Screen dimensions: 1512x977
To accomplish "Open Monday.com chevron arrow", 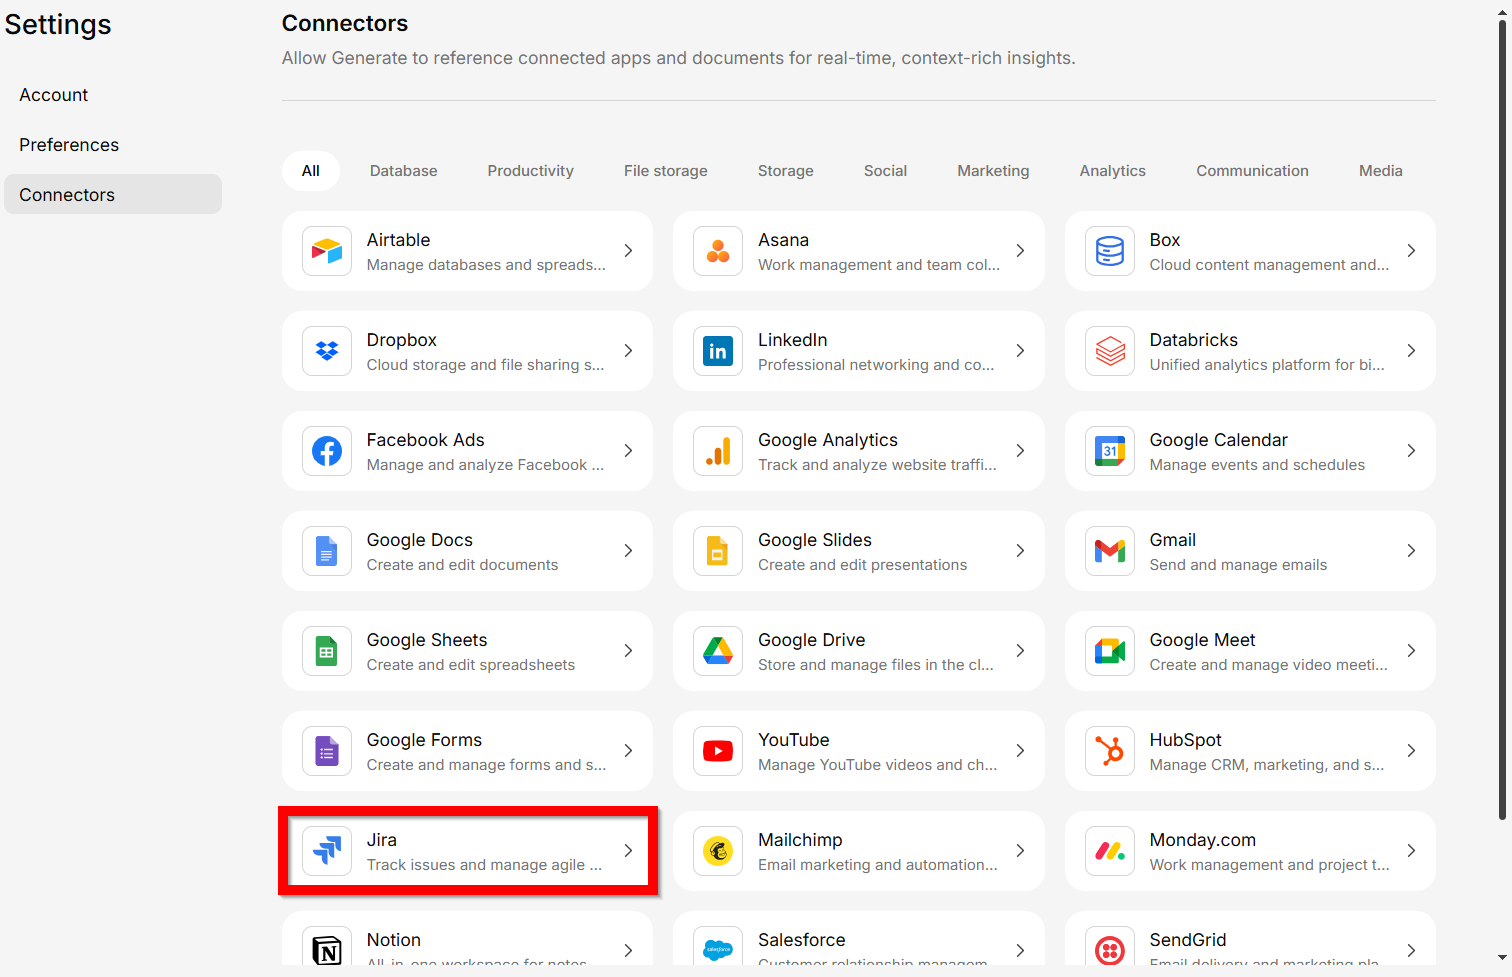I will (1411, 851).
